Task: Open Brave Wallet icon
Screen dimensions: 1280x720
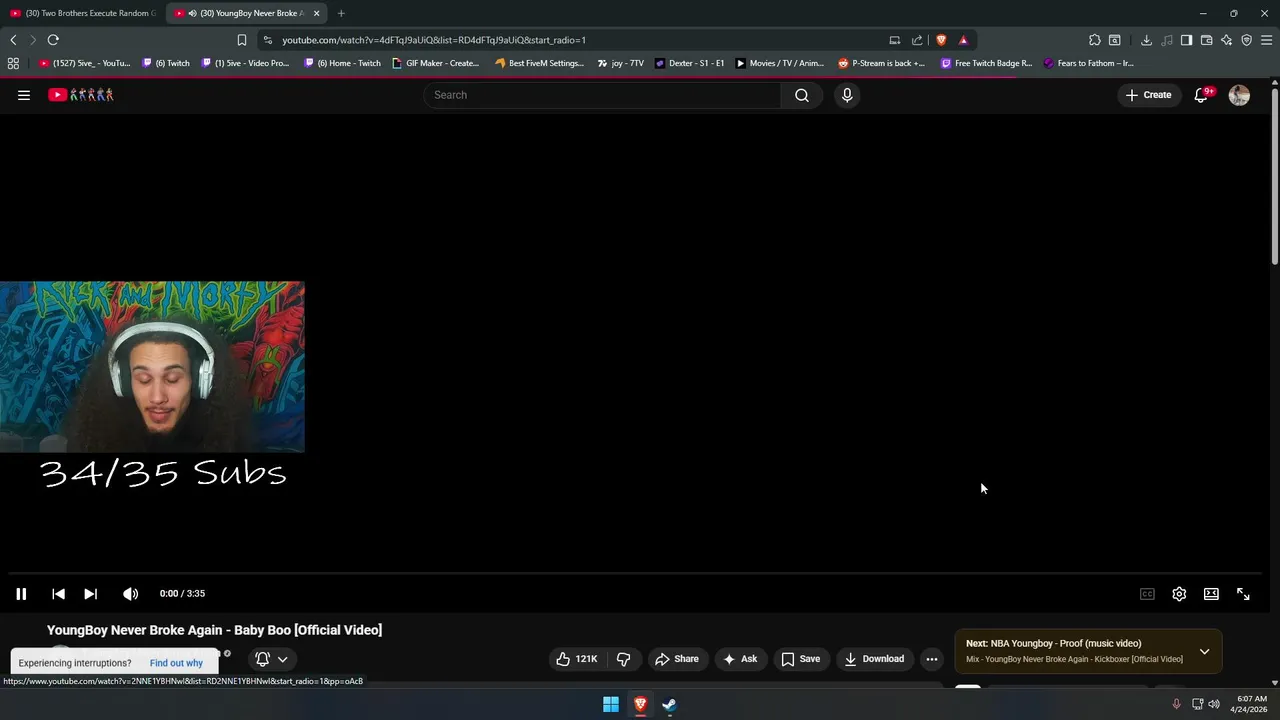Action: tap(1206, 40)
